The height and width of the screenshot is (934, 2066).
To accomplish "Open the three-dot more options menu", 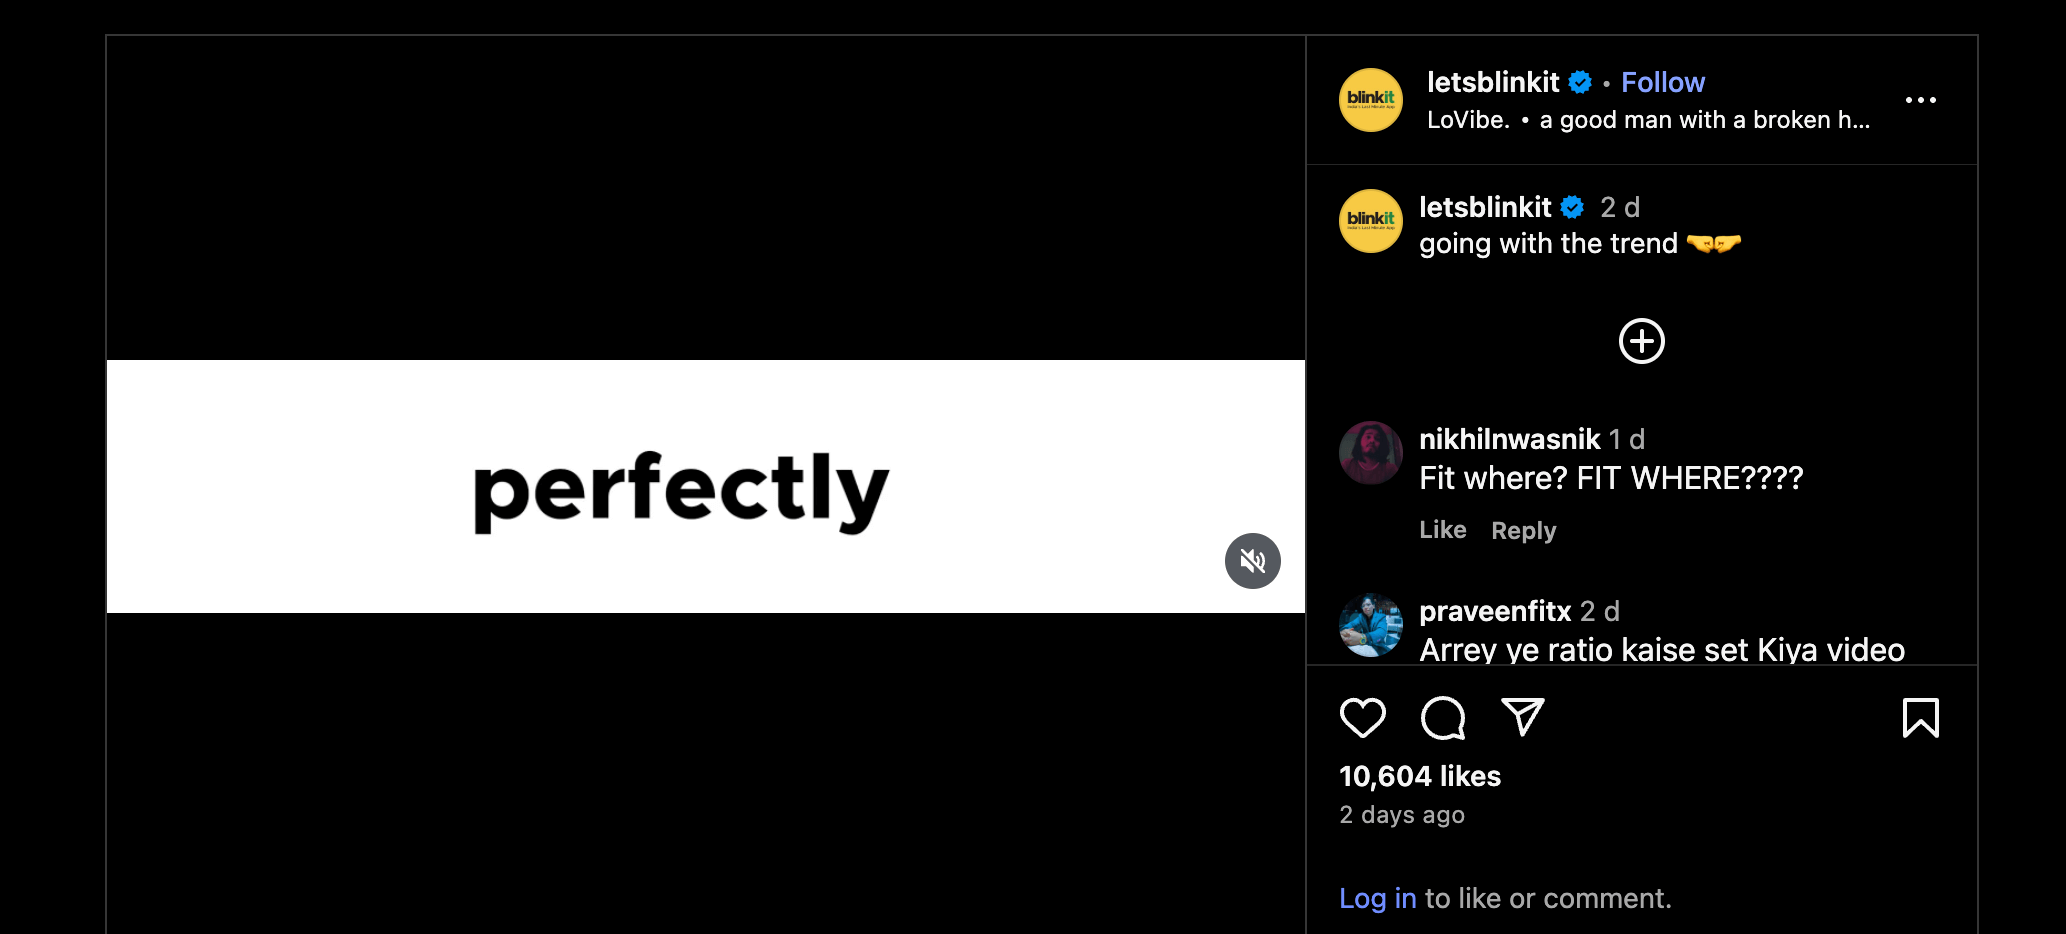I will 1920,100.
